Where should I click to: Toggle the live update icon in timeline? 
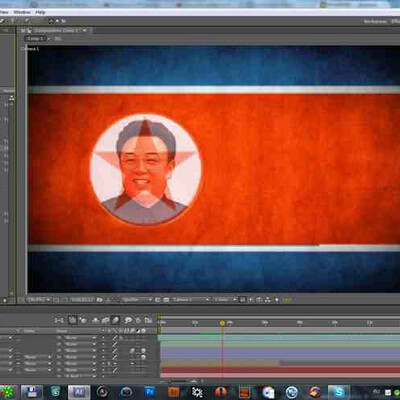click(72, 320)
